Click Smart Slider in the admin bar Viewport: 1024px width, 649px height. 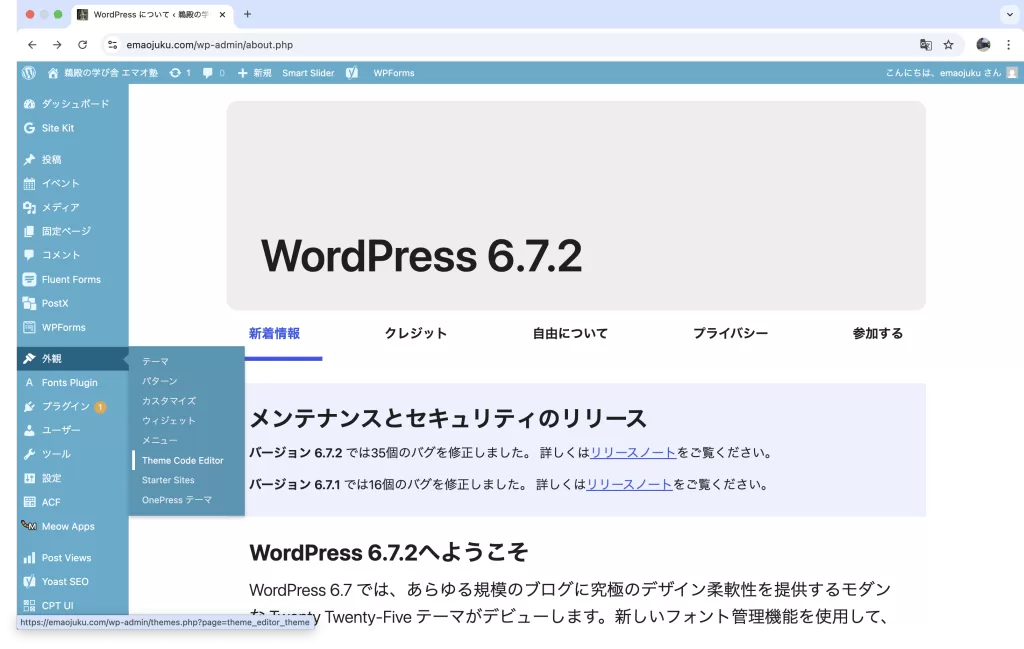point(308,73)
